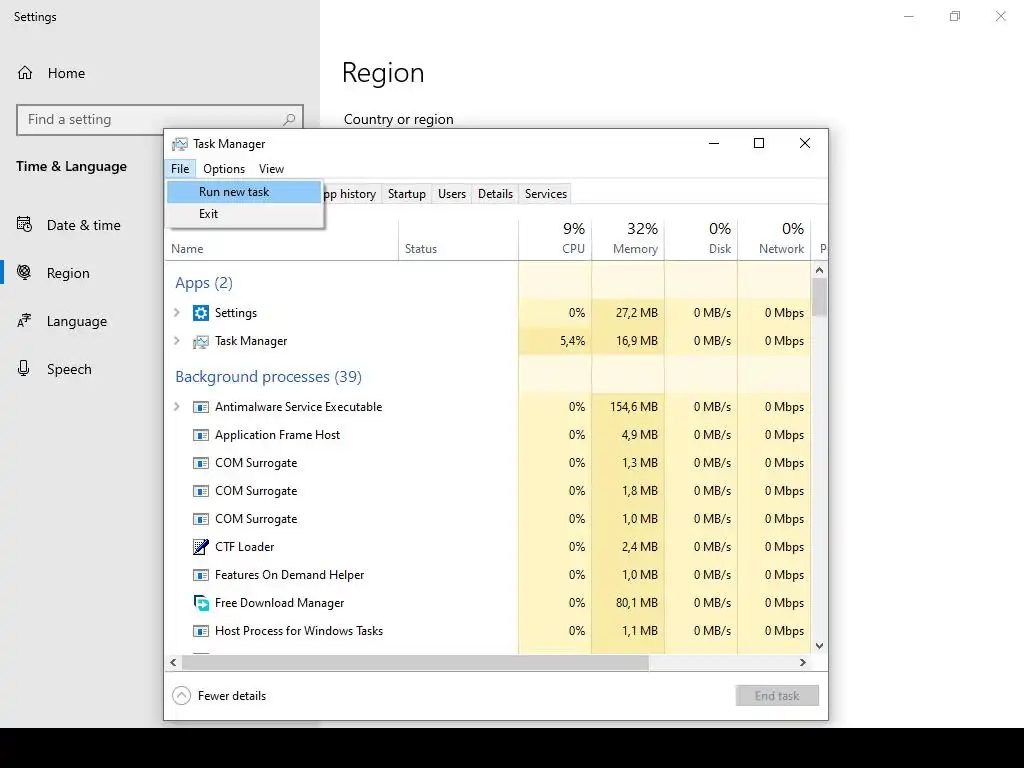Click the Fewer details circle arrow icon
The image size is (1024, 768).
click(181, 696)
